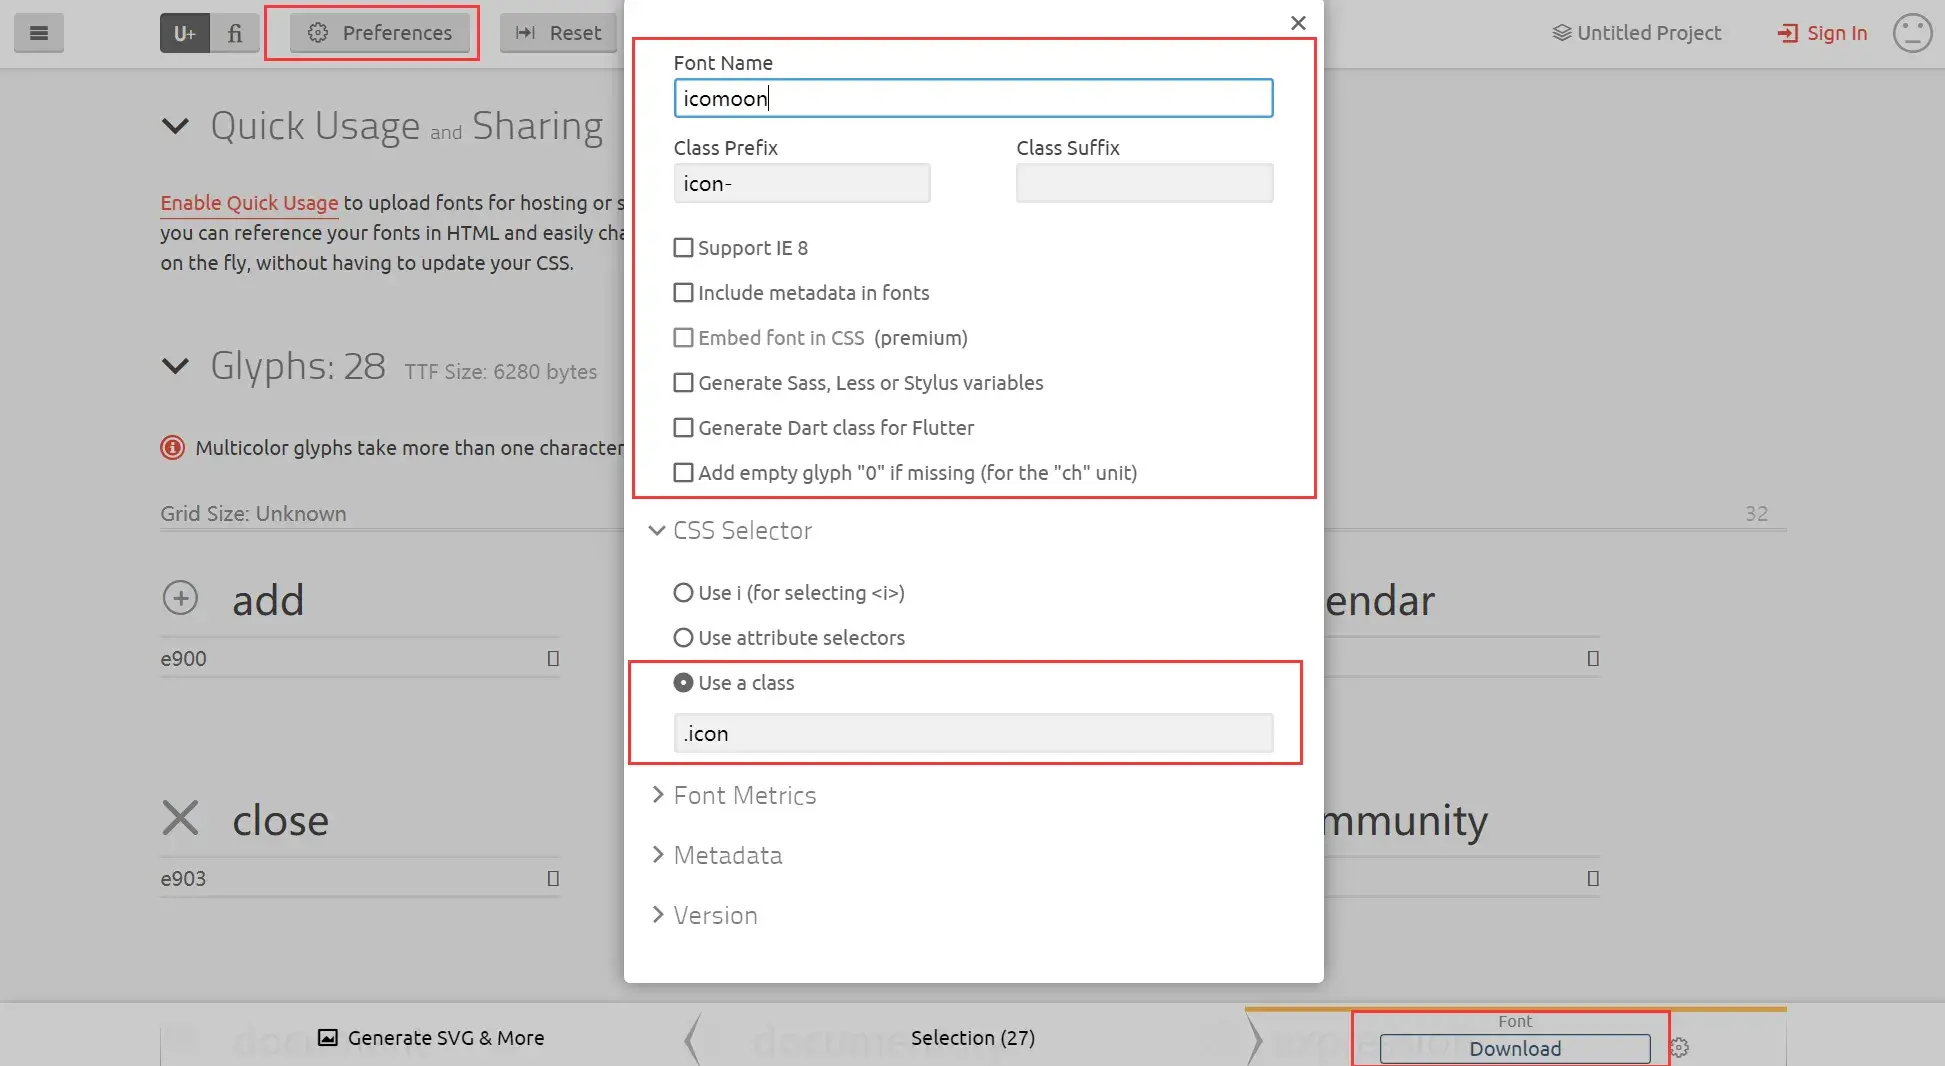Click the grid size slider value 32
Image resolution: width=1945 pixels, height=1066 pixels.
click(x=1757, y=513)
